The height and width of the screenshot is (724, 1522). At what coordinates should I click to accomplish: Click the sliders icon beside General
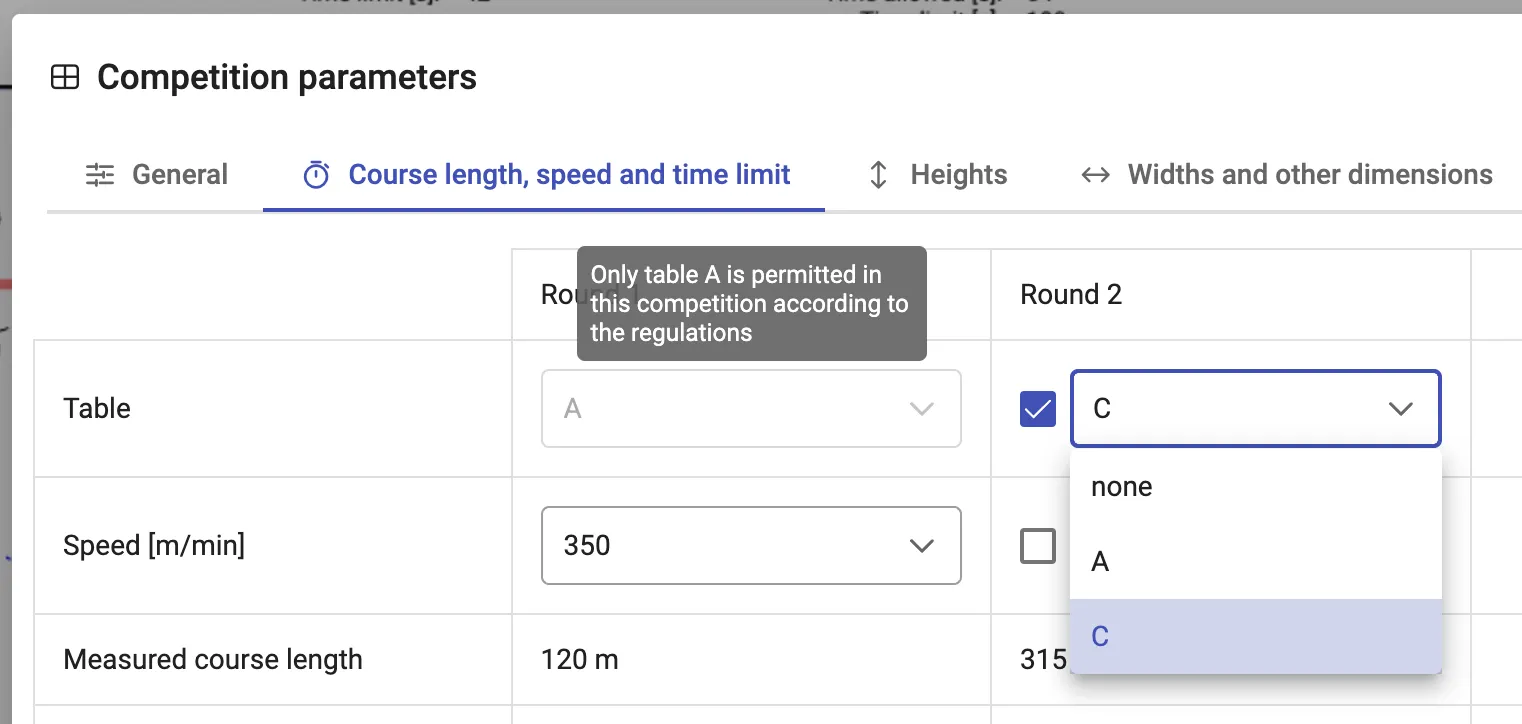click(x=100, y=175)
